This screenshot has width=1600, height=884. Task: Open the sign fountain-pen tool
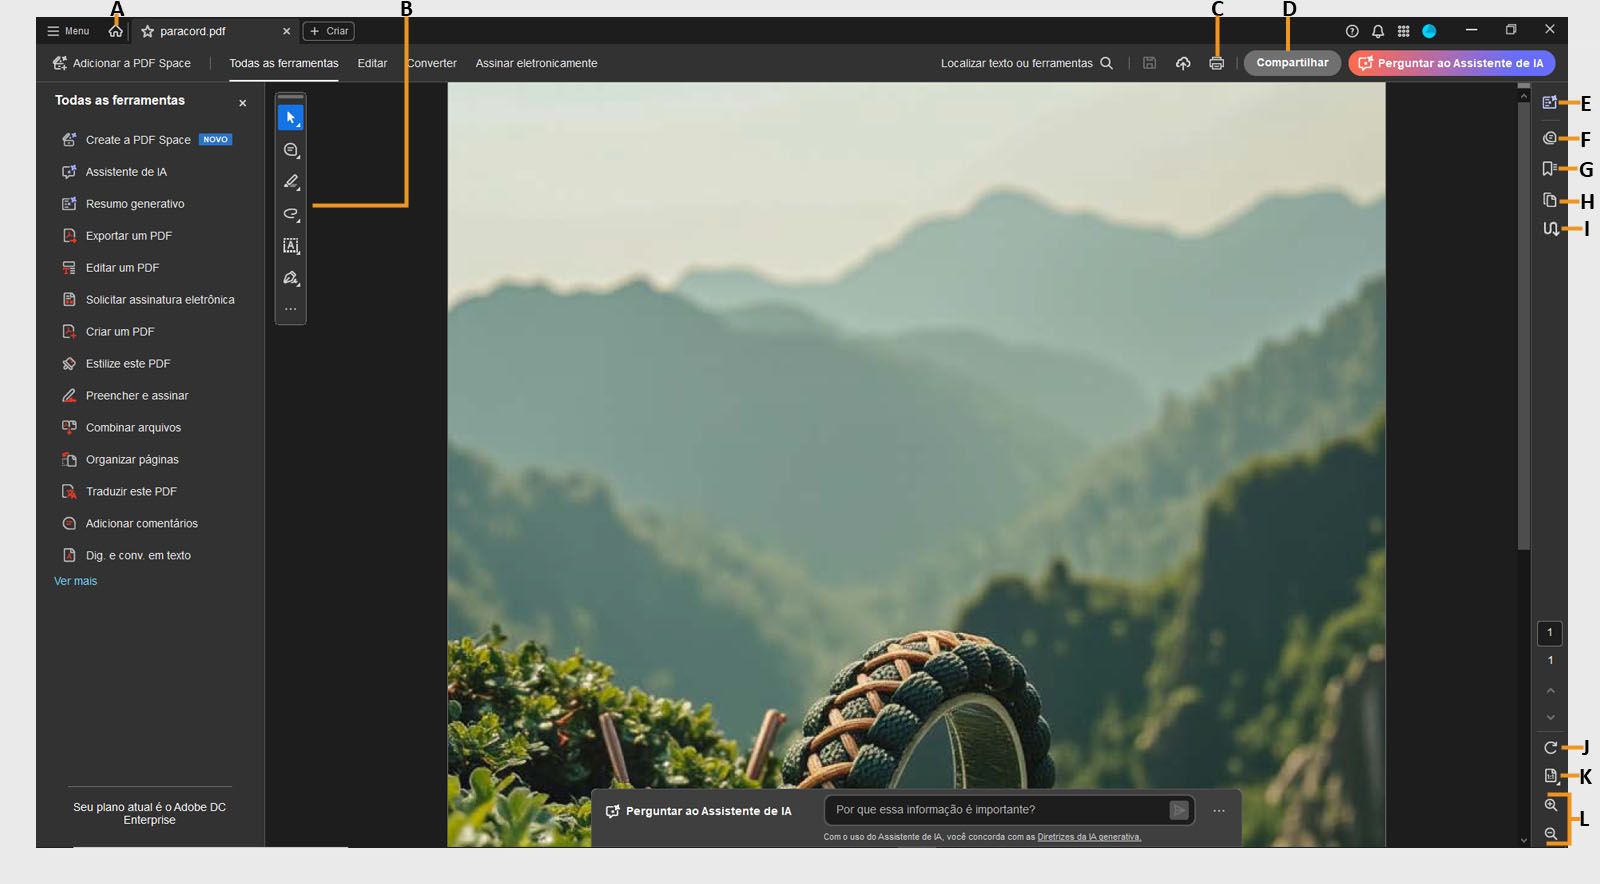pyautogui.click(x=291, y=278)
